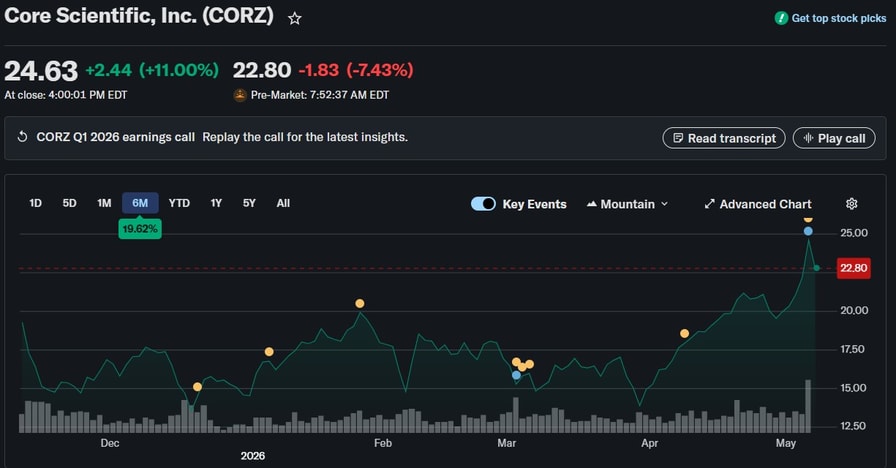Select the 5D range tab
896x468 pixels.
point(69,203)
